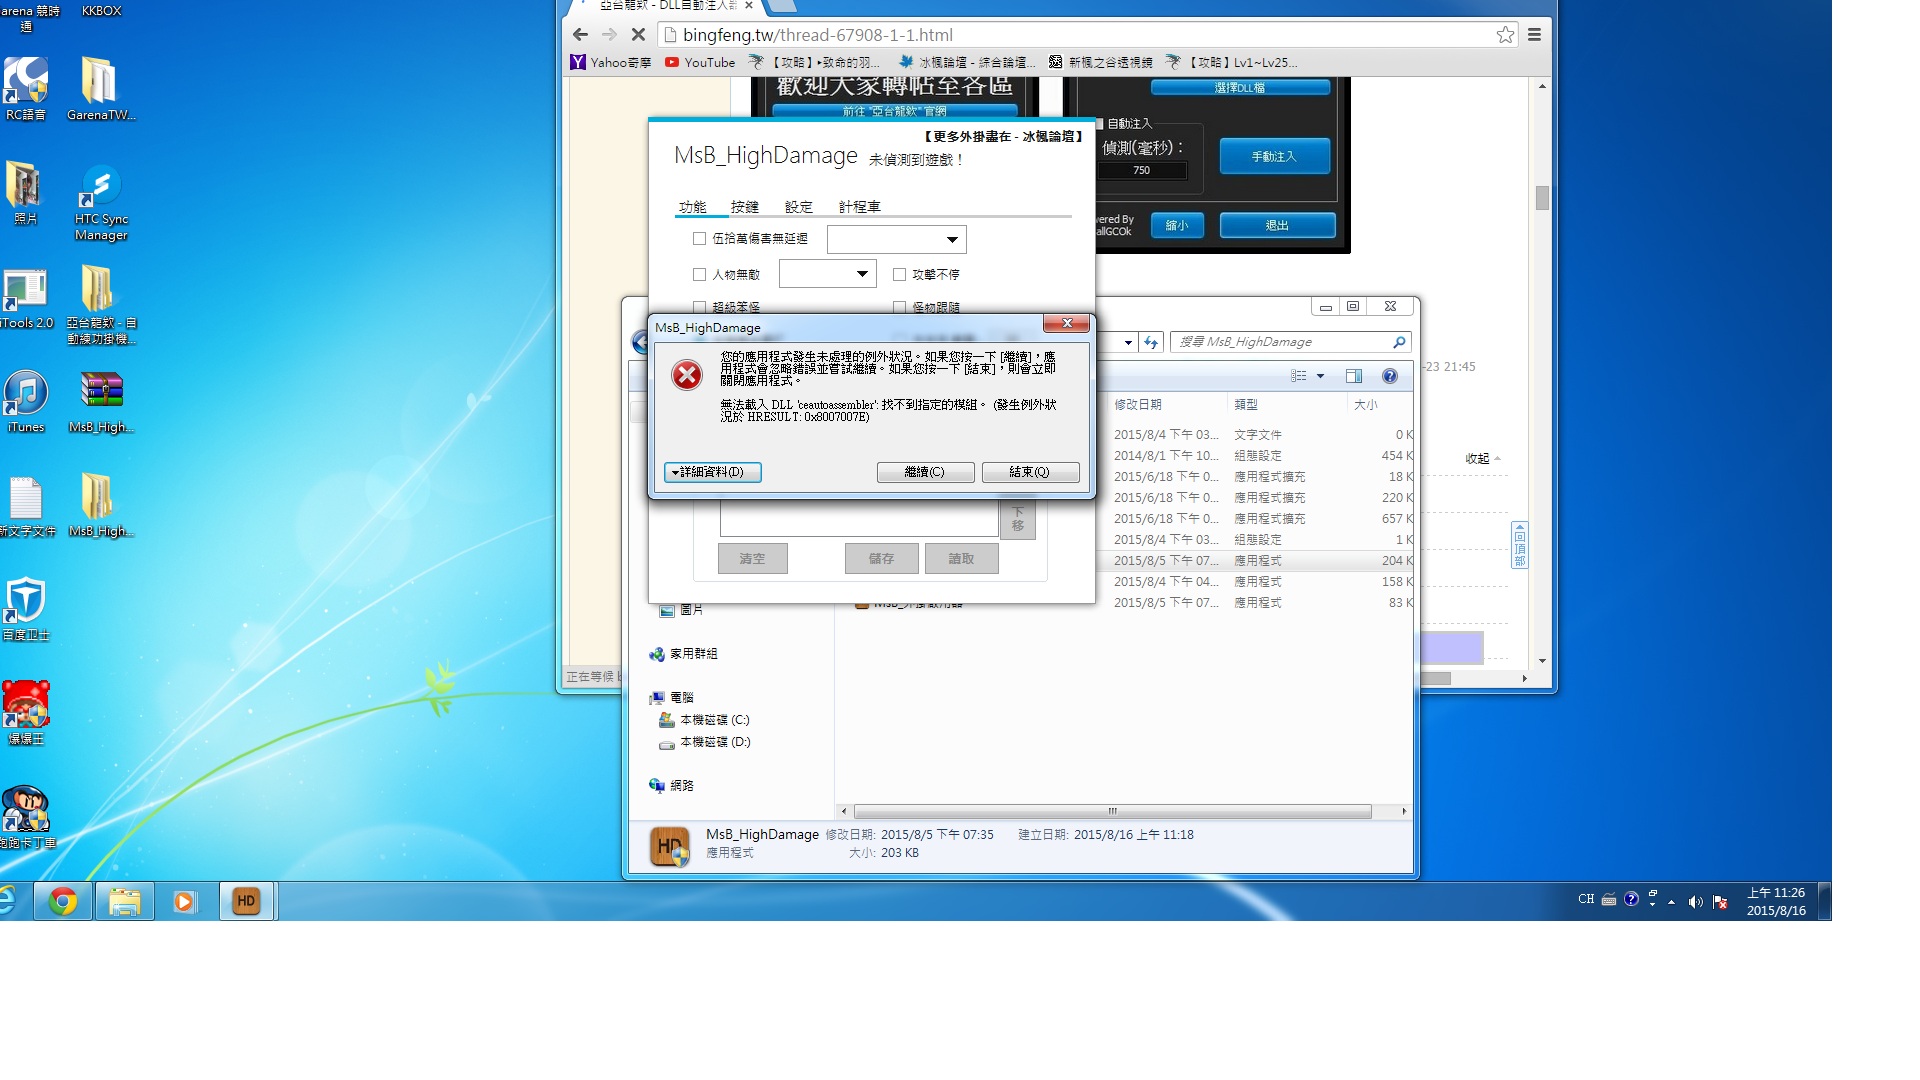
Task: Expand the dropdown beside 伍拾萬傷害無延遲
Action: [x=952, y=240]
